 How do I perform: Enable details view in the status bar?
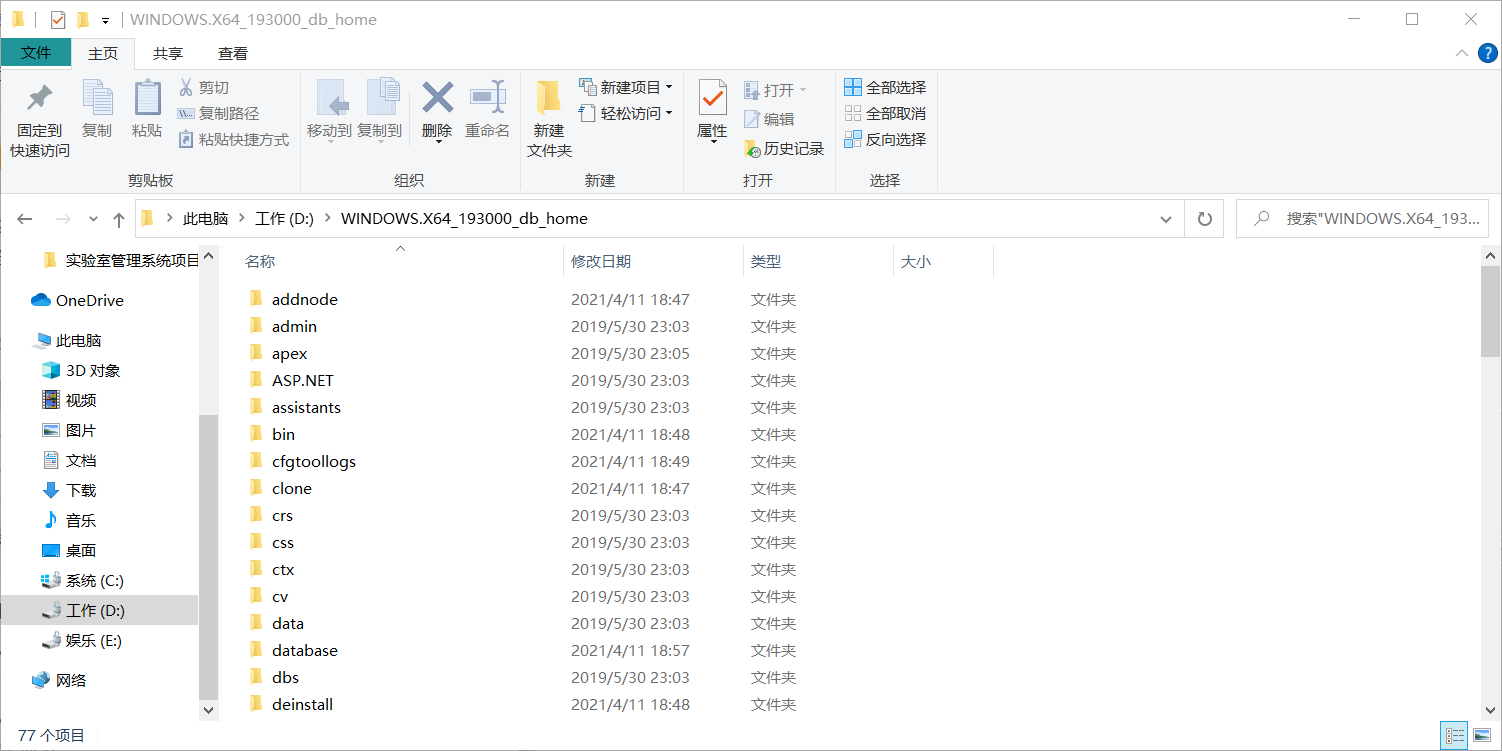point(1456,735)
